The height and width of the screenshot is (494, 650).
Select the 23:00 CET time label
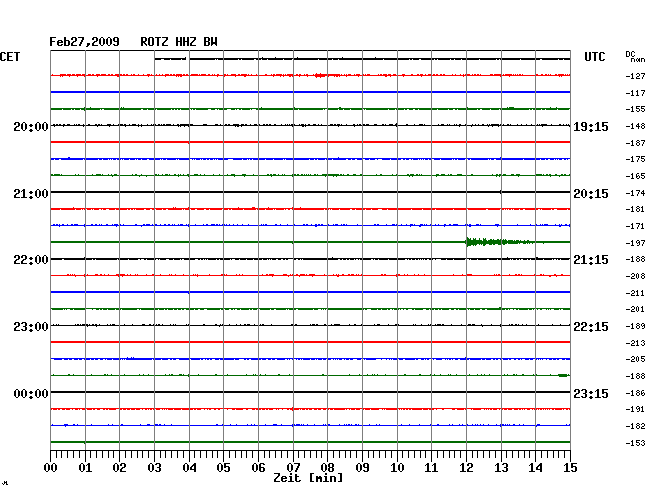31,327
